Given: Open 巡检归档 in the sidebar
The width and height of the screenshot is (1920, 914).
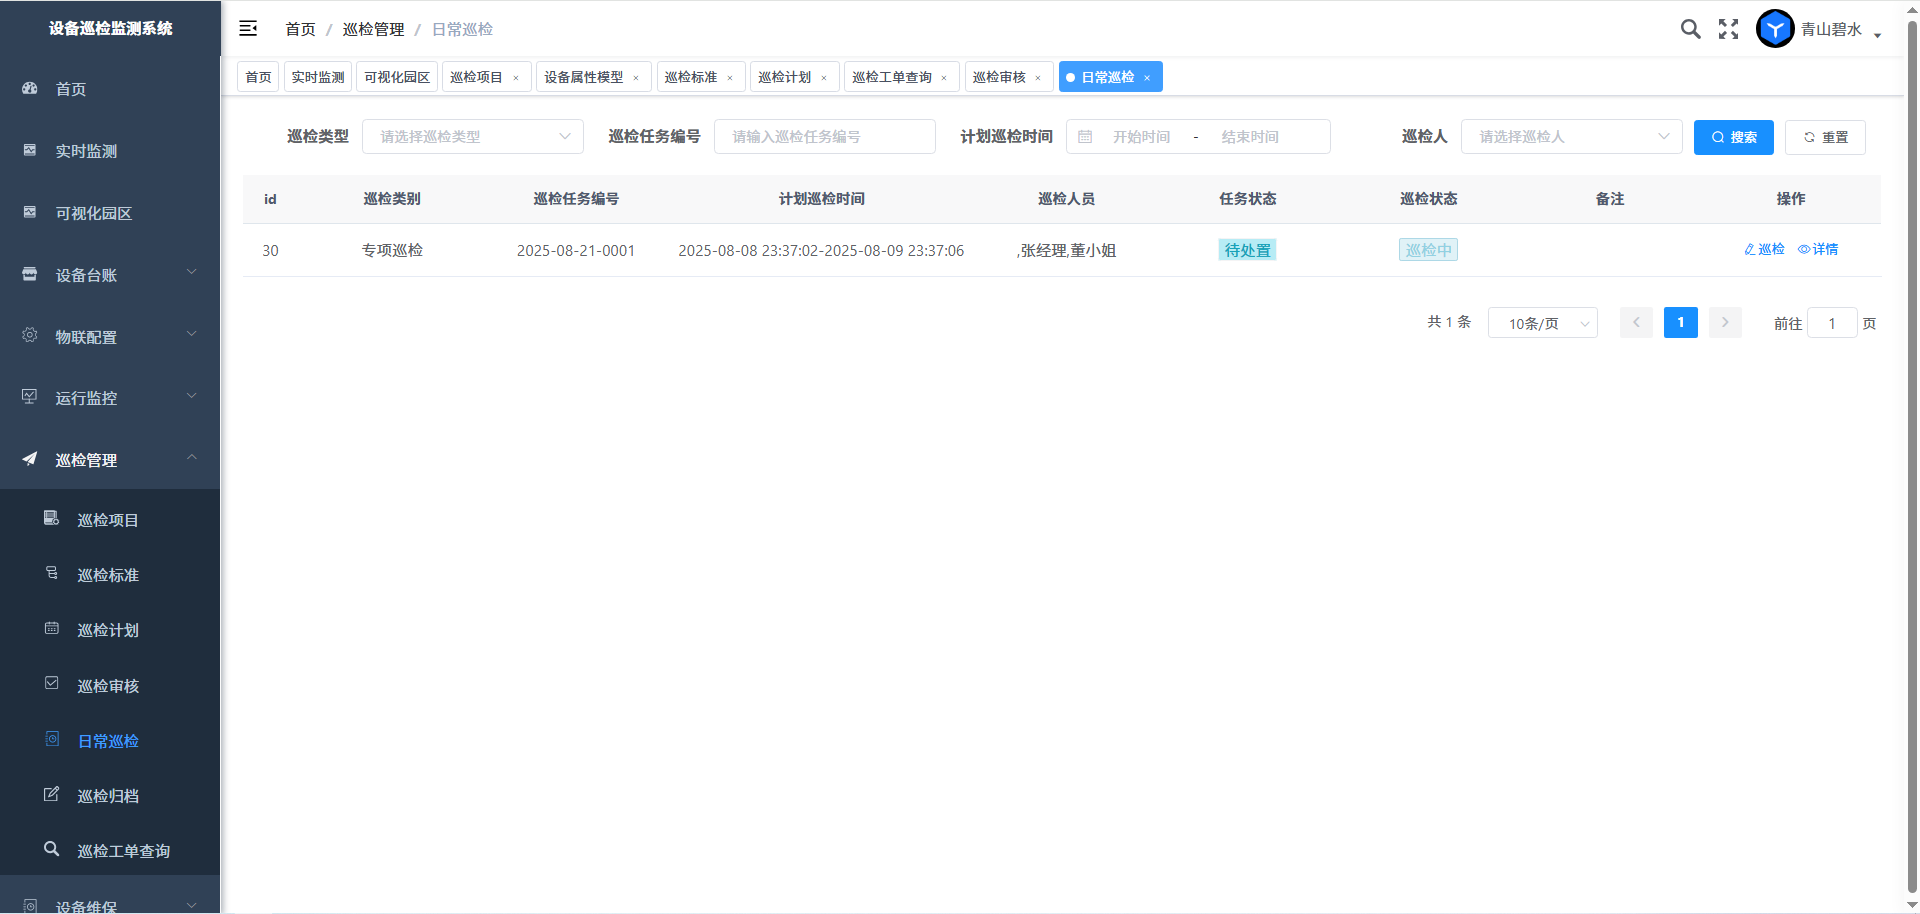Looking at the screenshot, I should pos(108,796).
